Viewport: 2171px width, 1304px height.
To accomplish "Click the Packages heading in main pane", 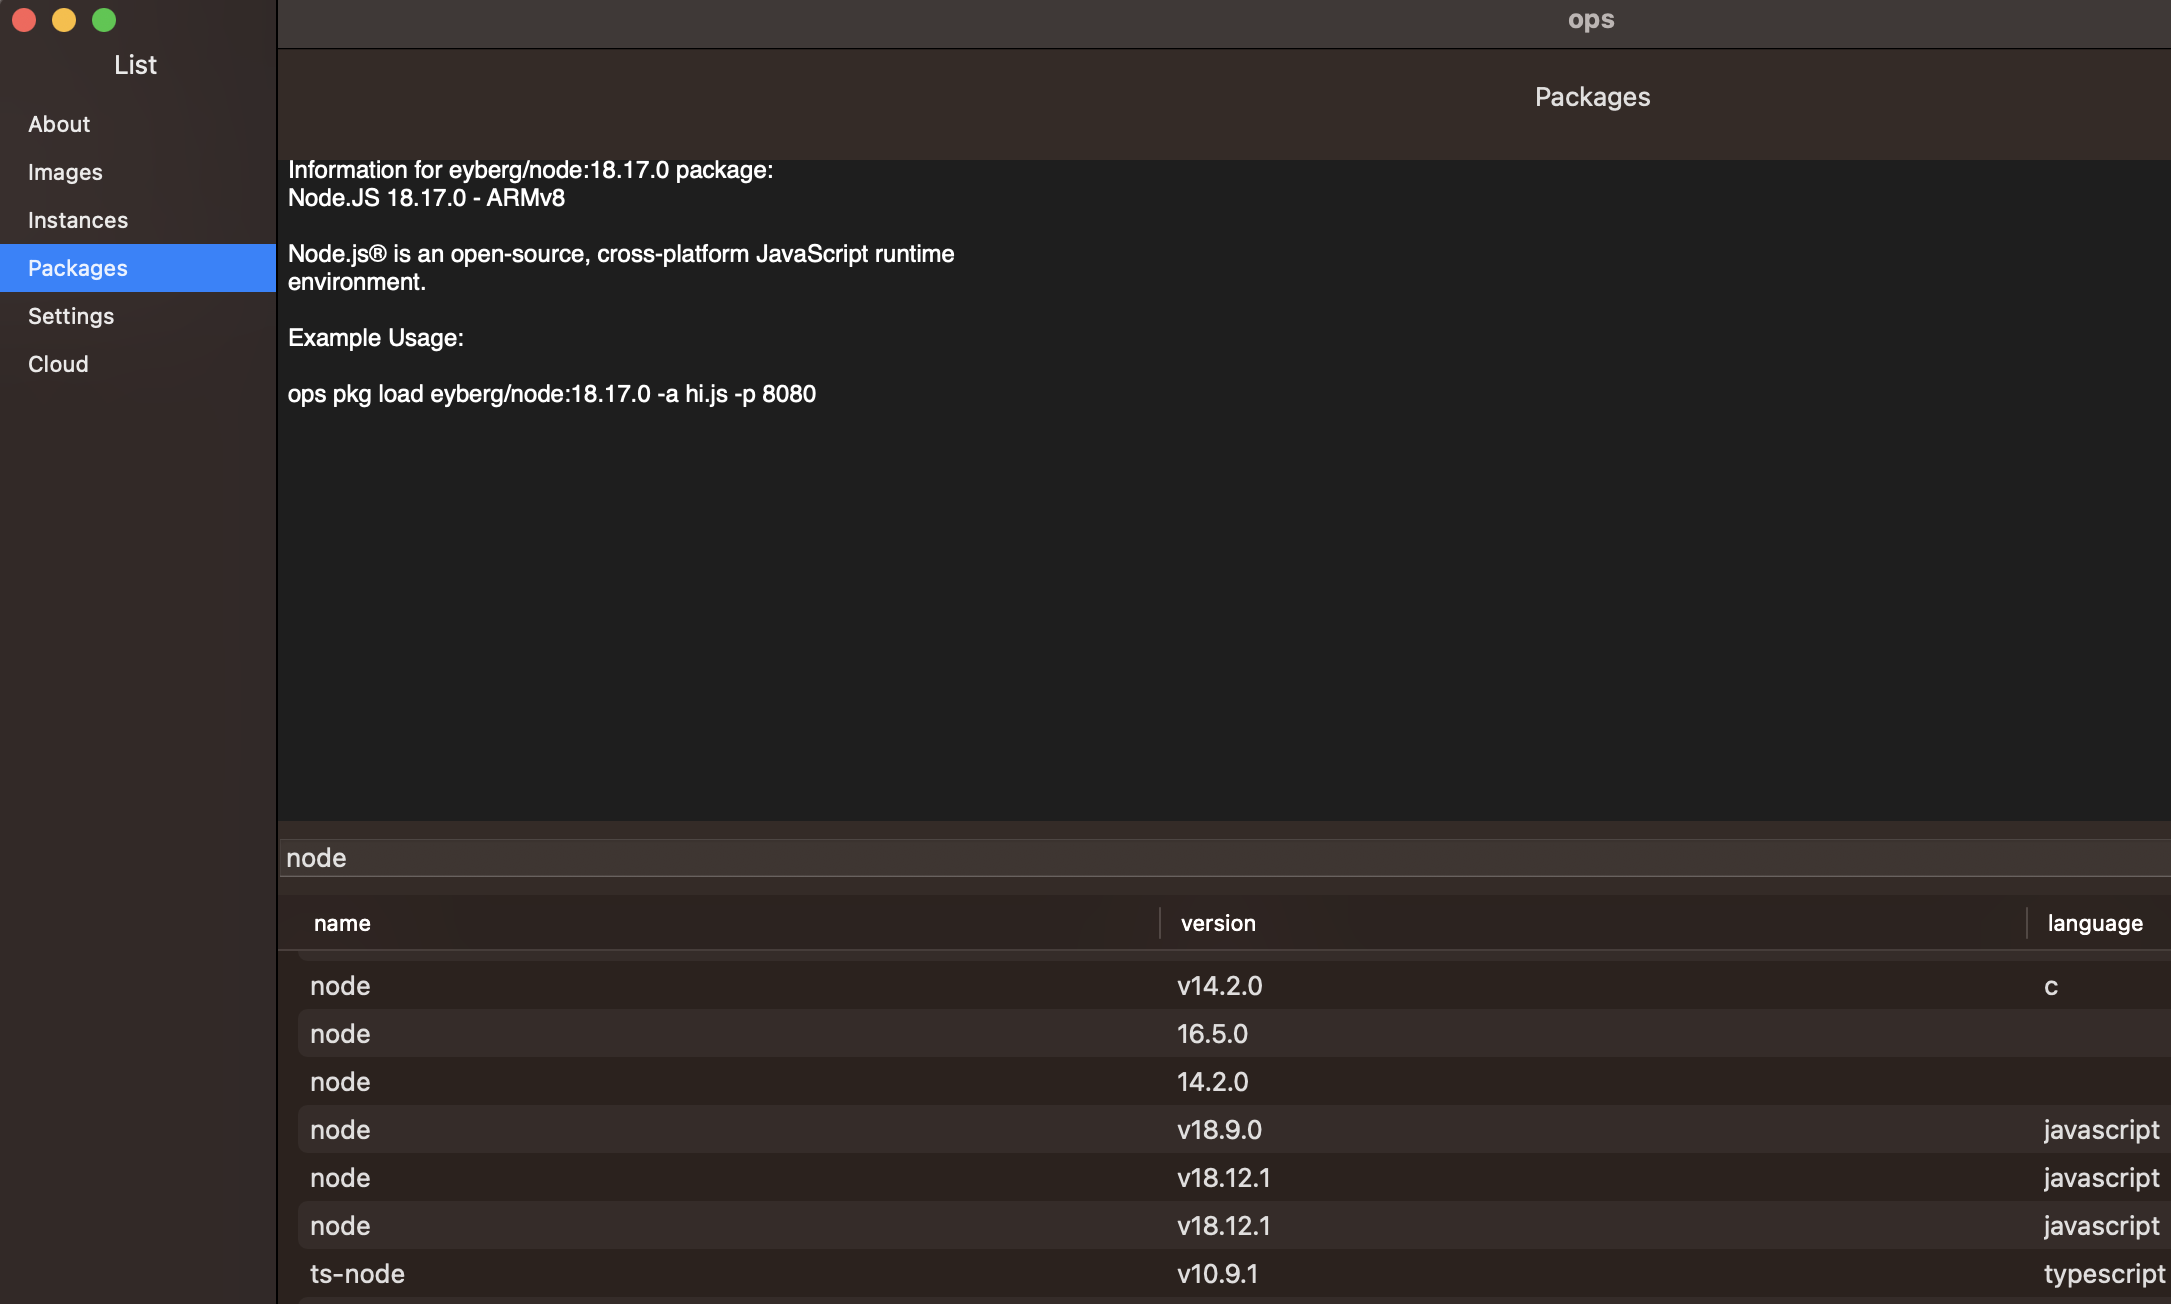I will click(1592, 97).
